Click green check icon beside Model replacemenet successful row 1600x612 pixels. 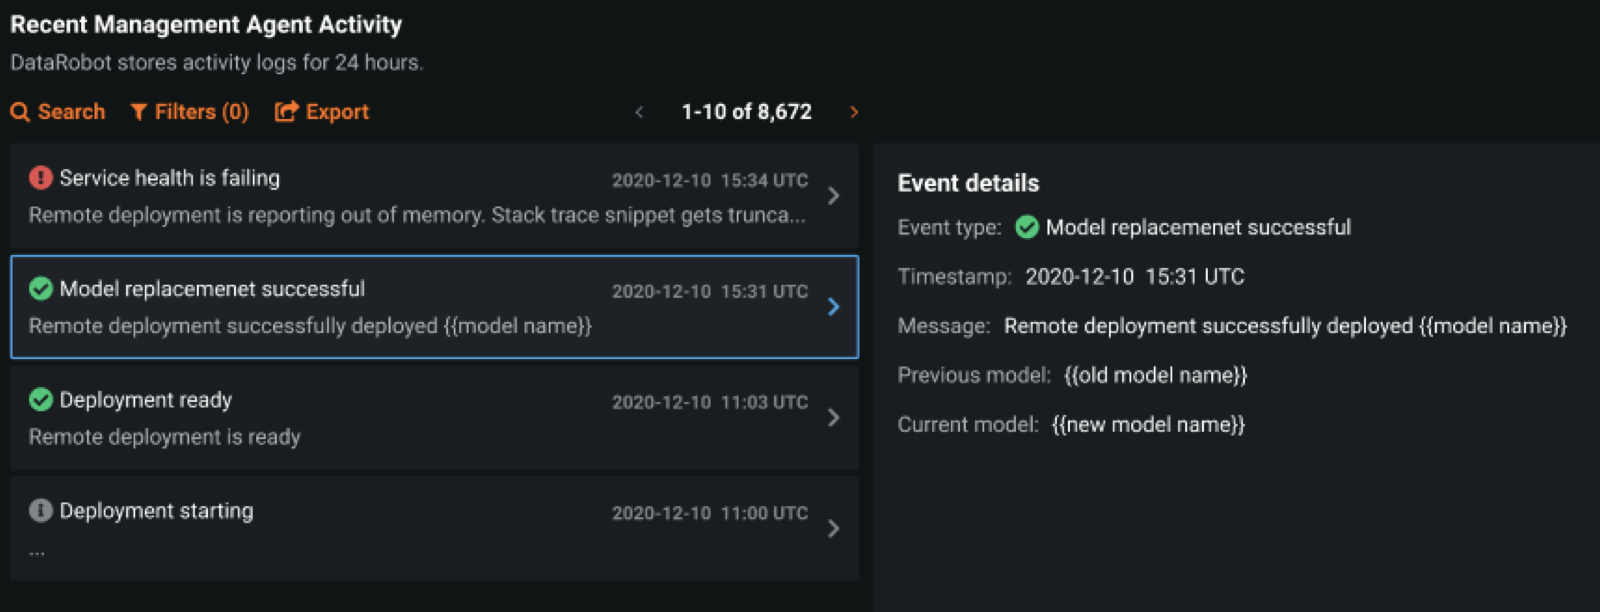tap(41, 289)
